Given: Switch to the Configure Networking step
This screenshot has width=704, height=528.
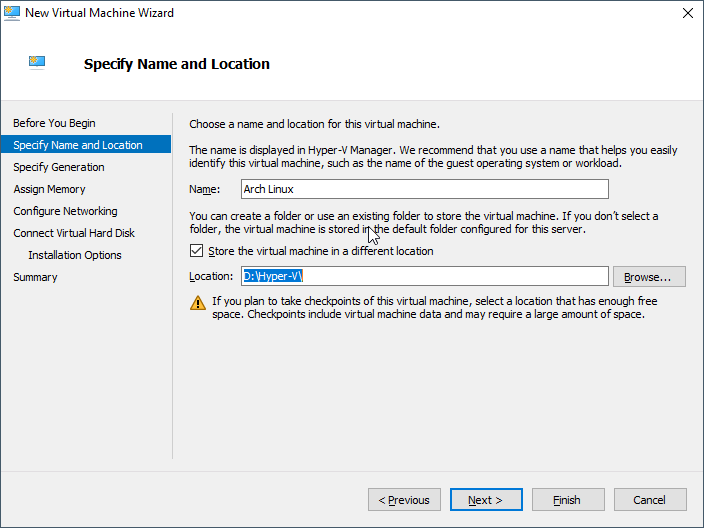Looking at the screenshot, I should [x=65, y=211].
